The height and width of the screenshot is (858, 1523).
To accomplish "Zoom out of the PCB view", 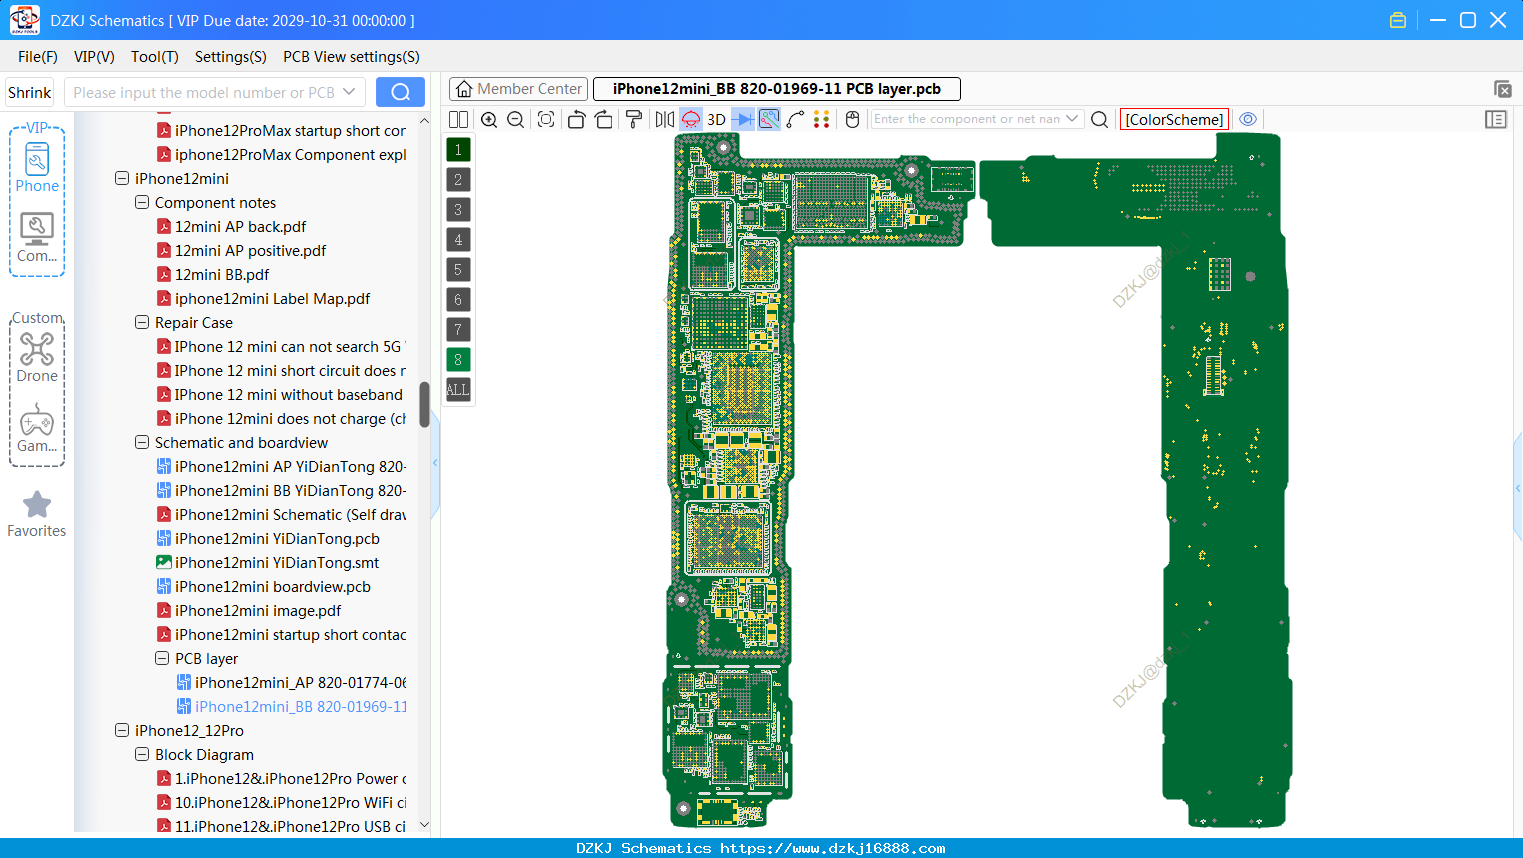I will pos(516,119).
